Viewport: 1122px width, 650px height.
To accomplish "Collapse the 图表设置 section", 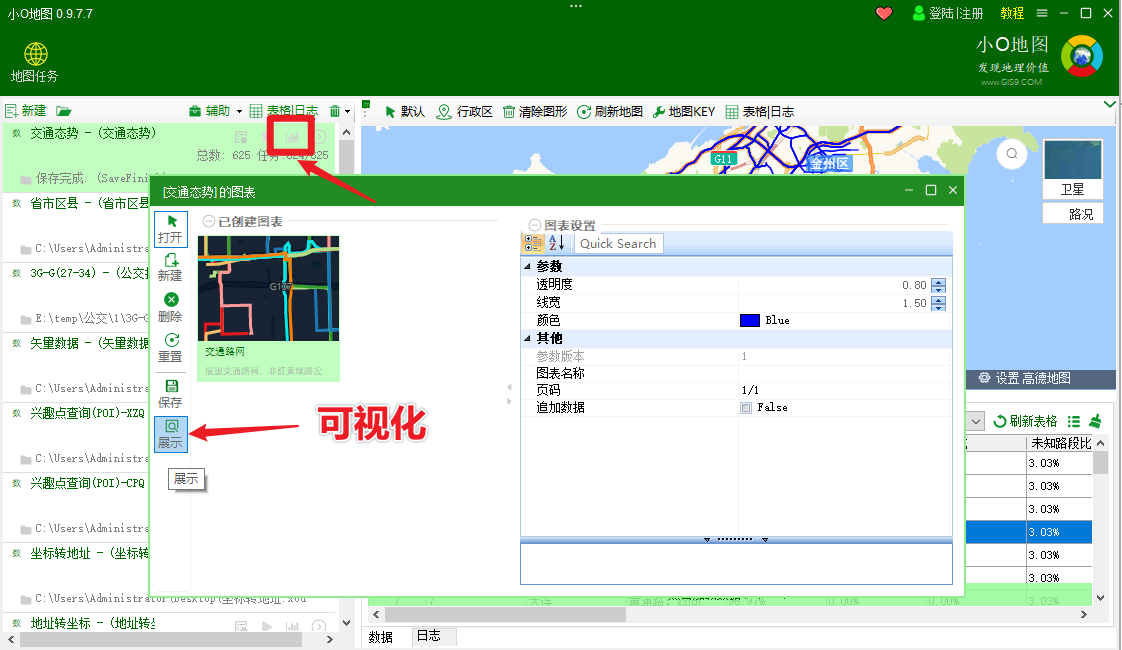I will tap(535, 225).
